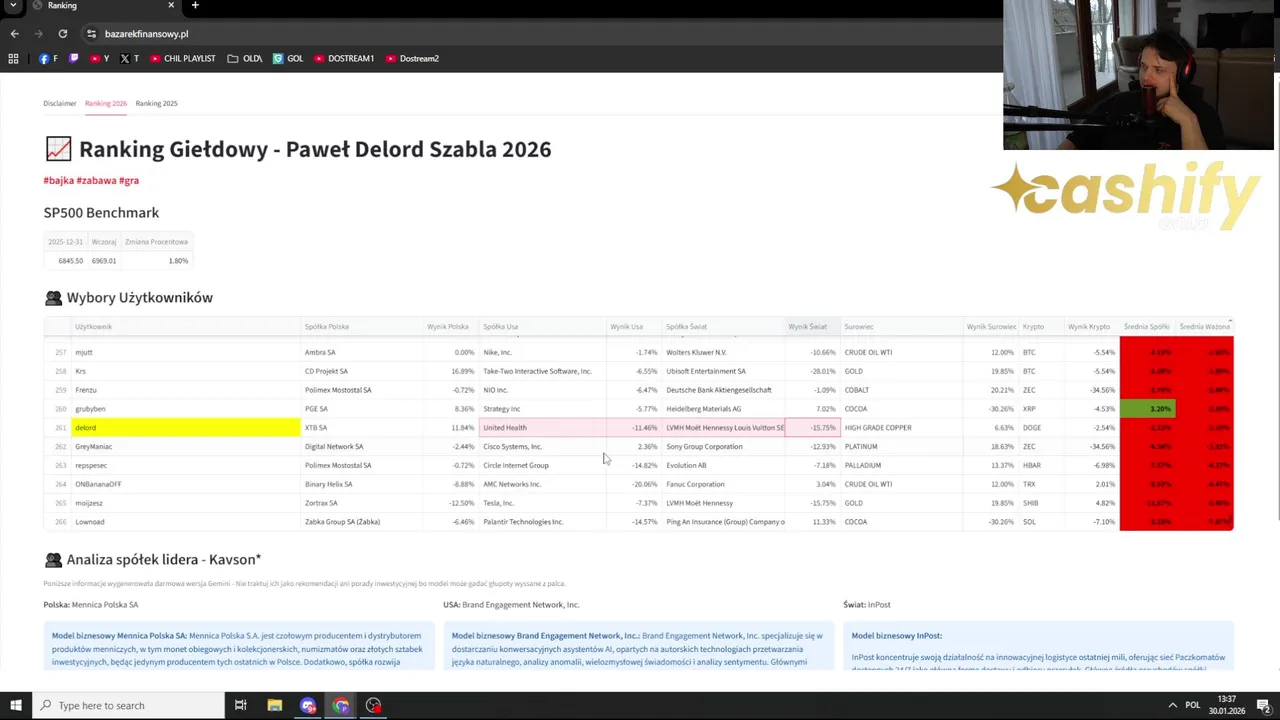Click Palantir Technologies Inc. cell
1280x720 pixels.
543,522
